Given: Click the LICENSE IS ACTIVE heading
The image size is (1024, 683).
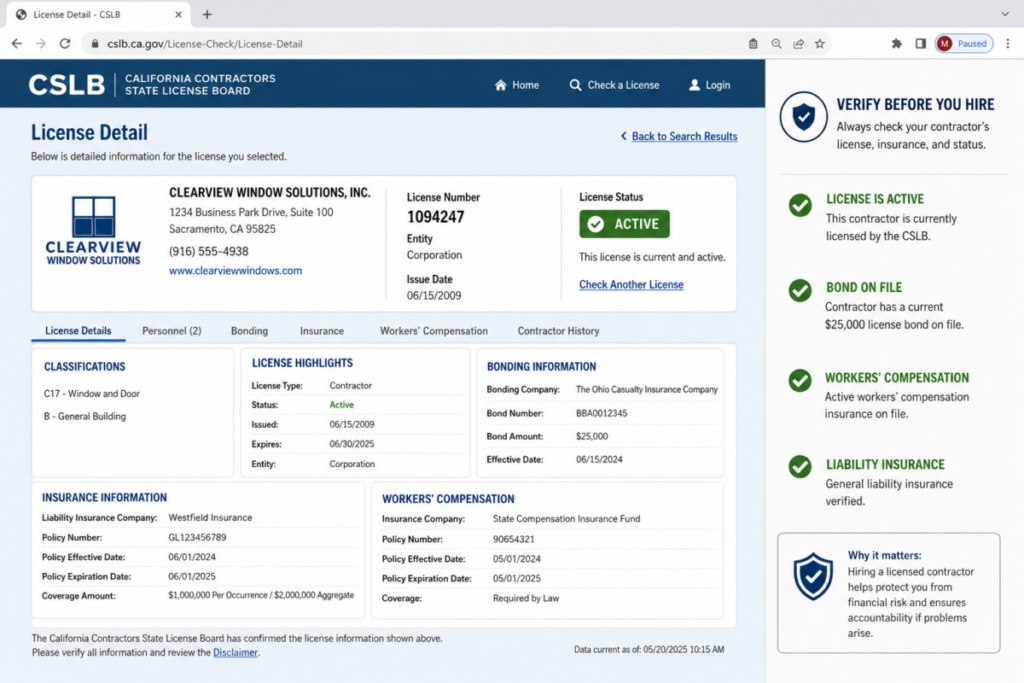Looking at the screenshot, I should [875, 199].
